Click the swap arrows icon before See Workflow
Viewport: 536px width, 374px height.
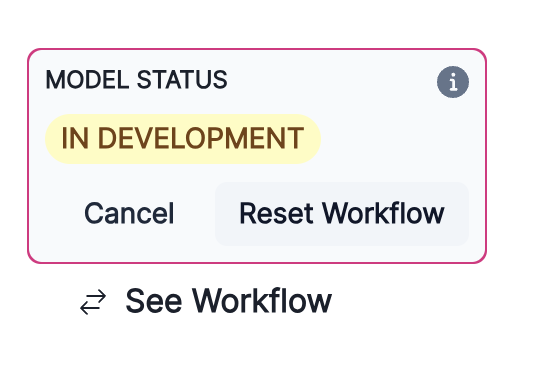(x=93, y=302)
